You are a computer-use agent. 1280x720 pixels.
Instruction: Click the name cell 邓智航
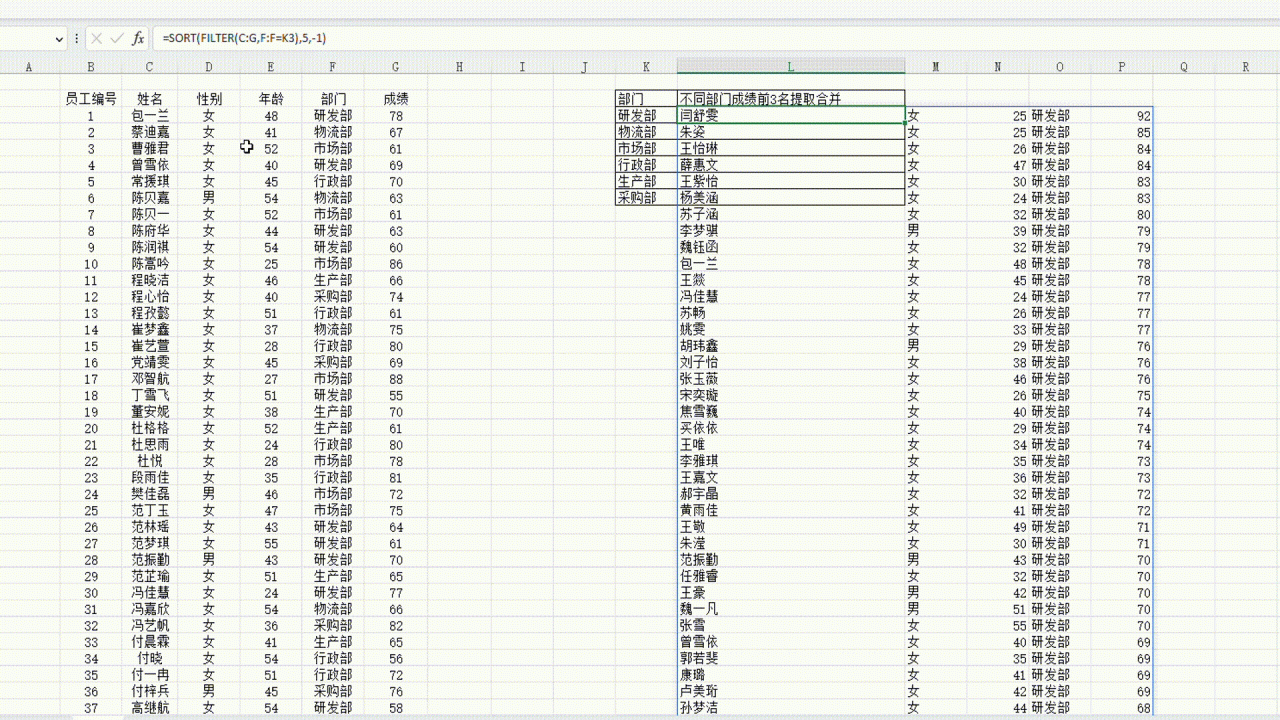click(x=150, y=379)
